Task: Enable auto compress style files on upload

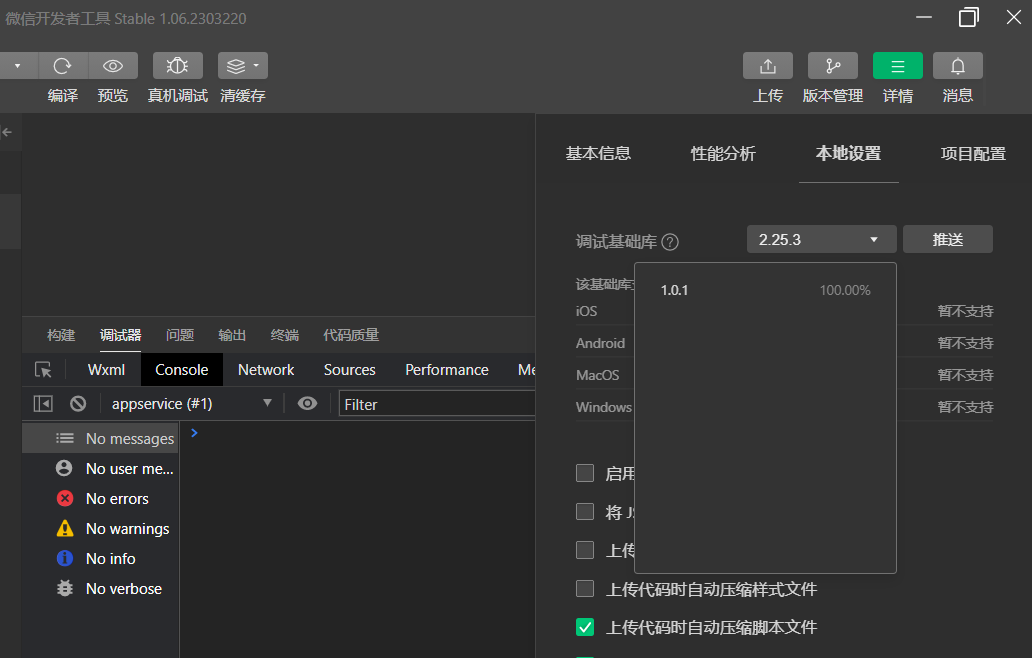Action: 585,588
